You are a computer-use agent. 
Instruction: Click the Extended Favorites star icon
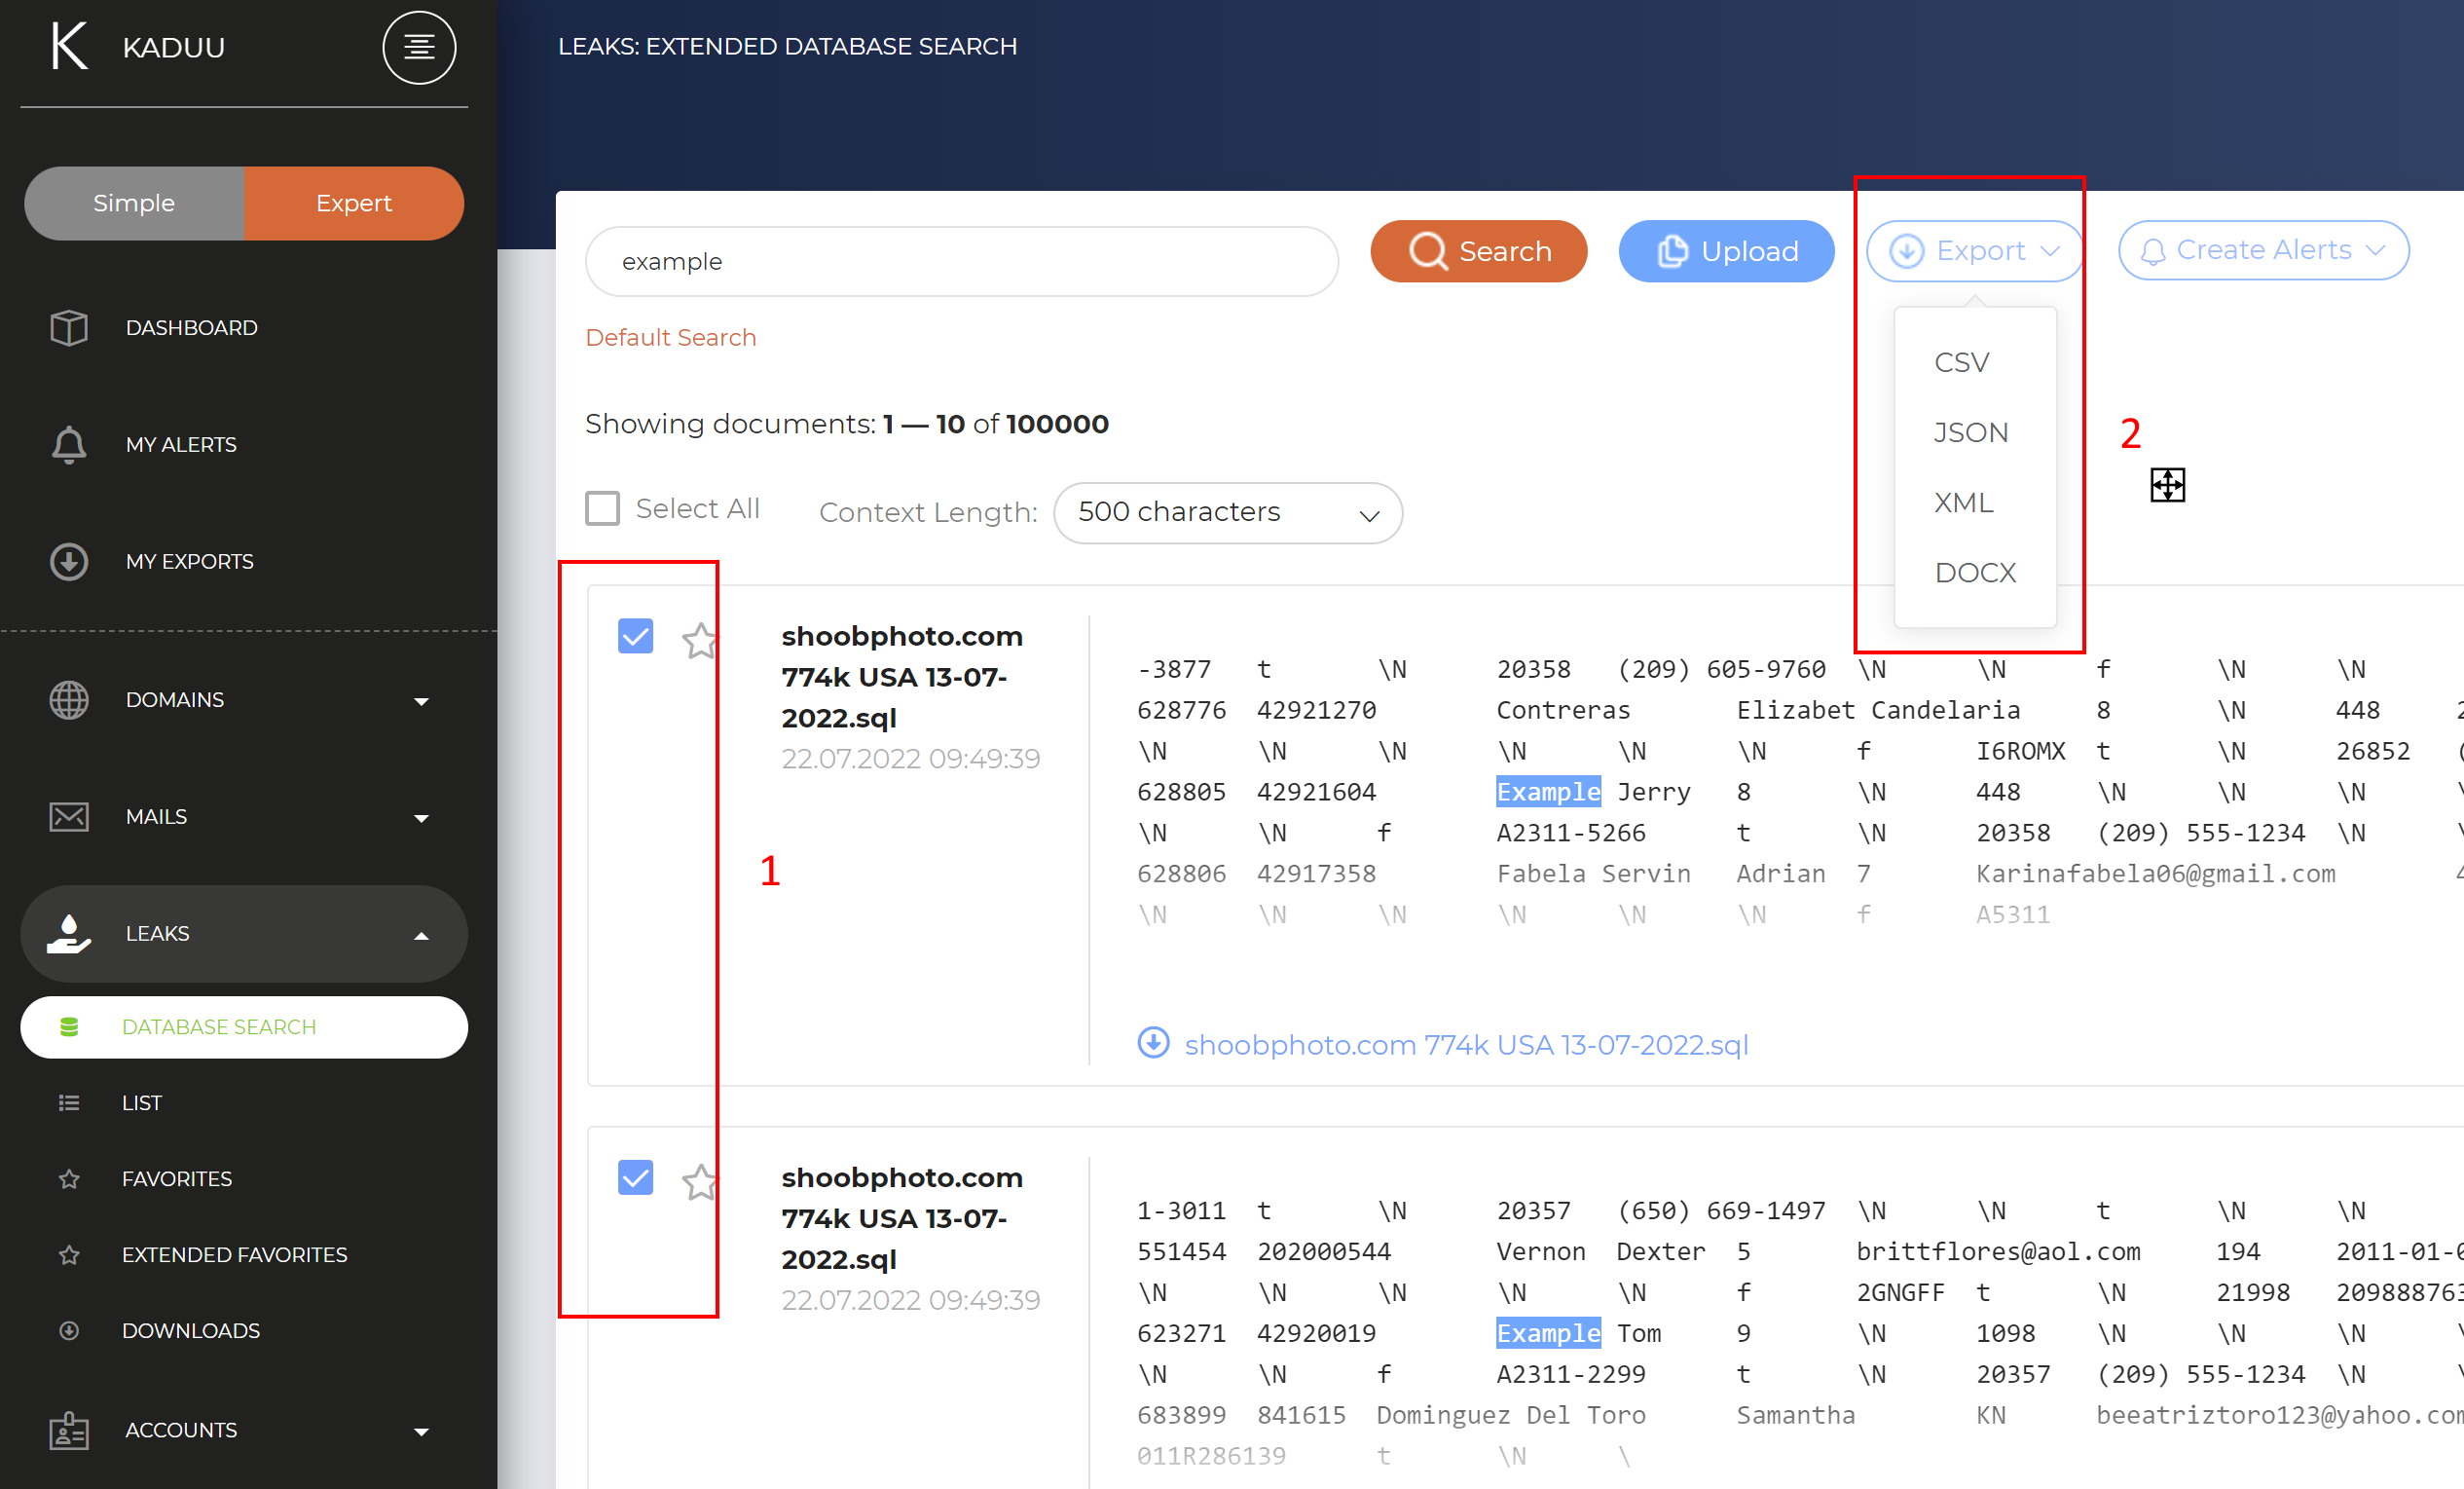pyautogui.click(x=69, y=1255)
